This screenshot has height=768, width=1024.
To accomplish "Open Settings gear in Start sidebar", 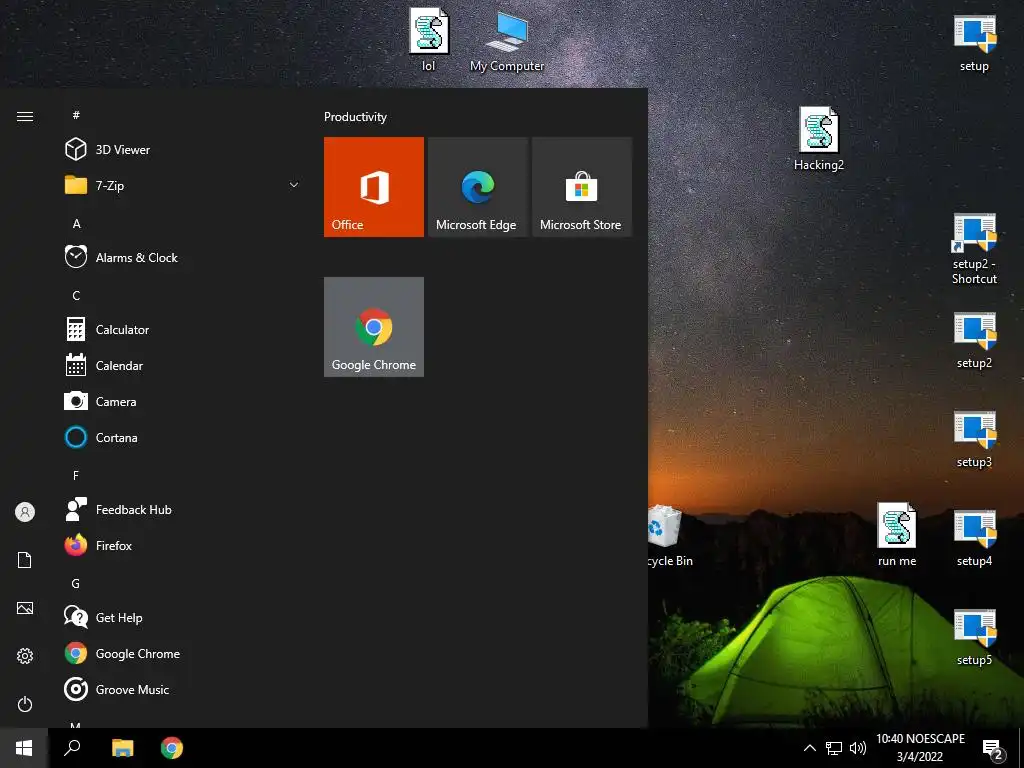I will (25, 656).
